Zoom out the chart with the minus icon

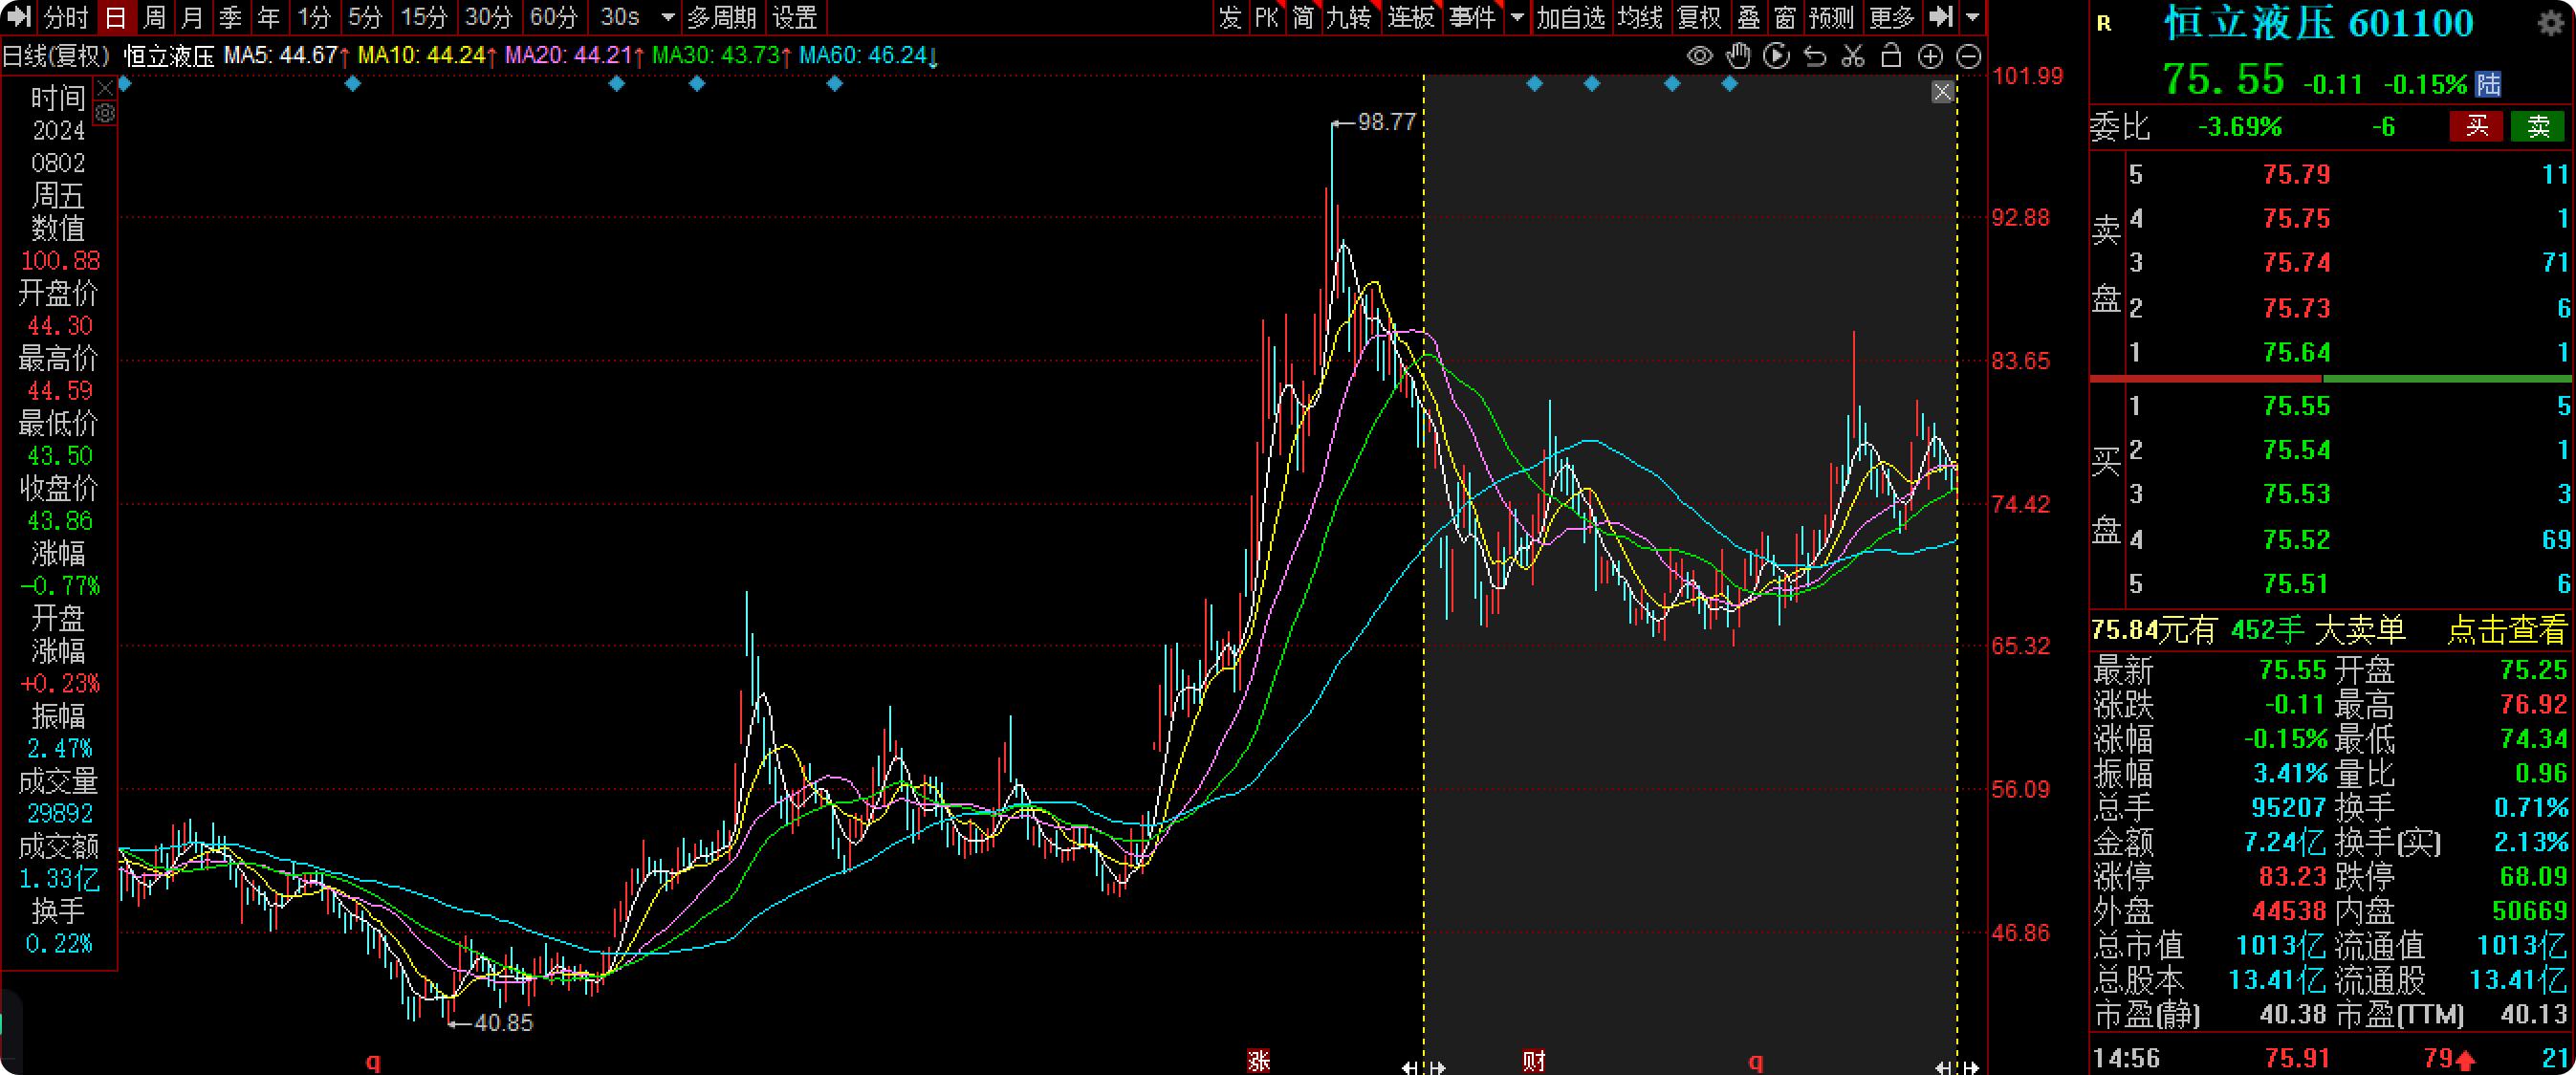pos(1968,57)
